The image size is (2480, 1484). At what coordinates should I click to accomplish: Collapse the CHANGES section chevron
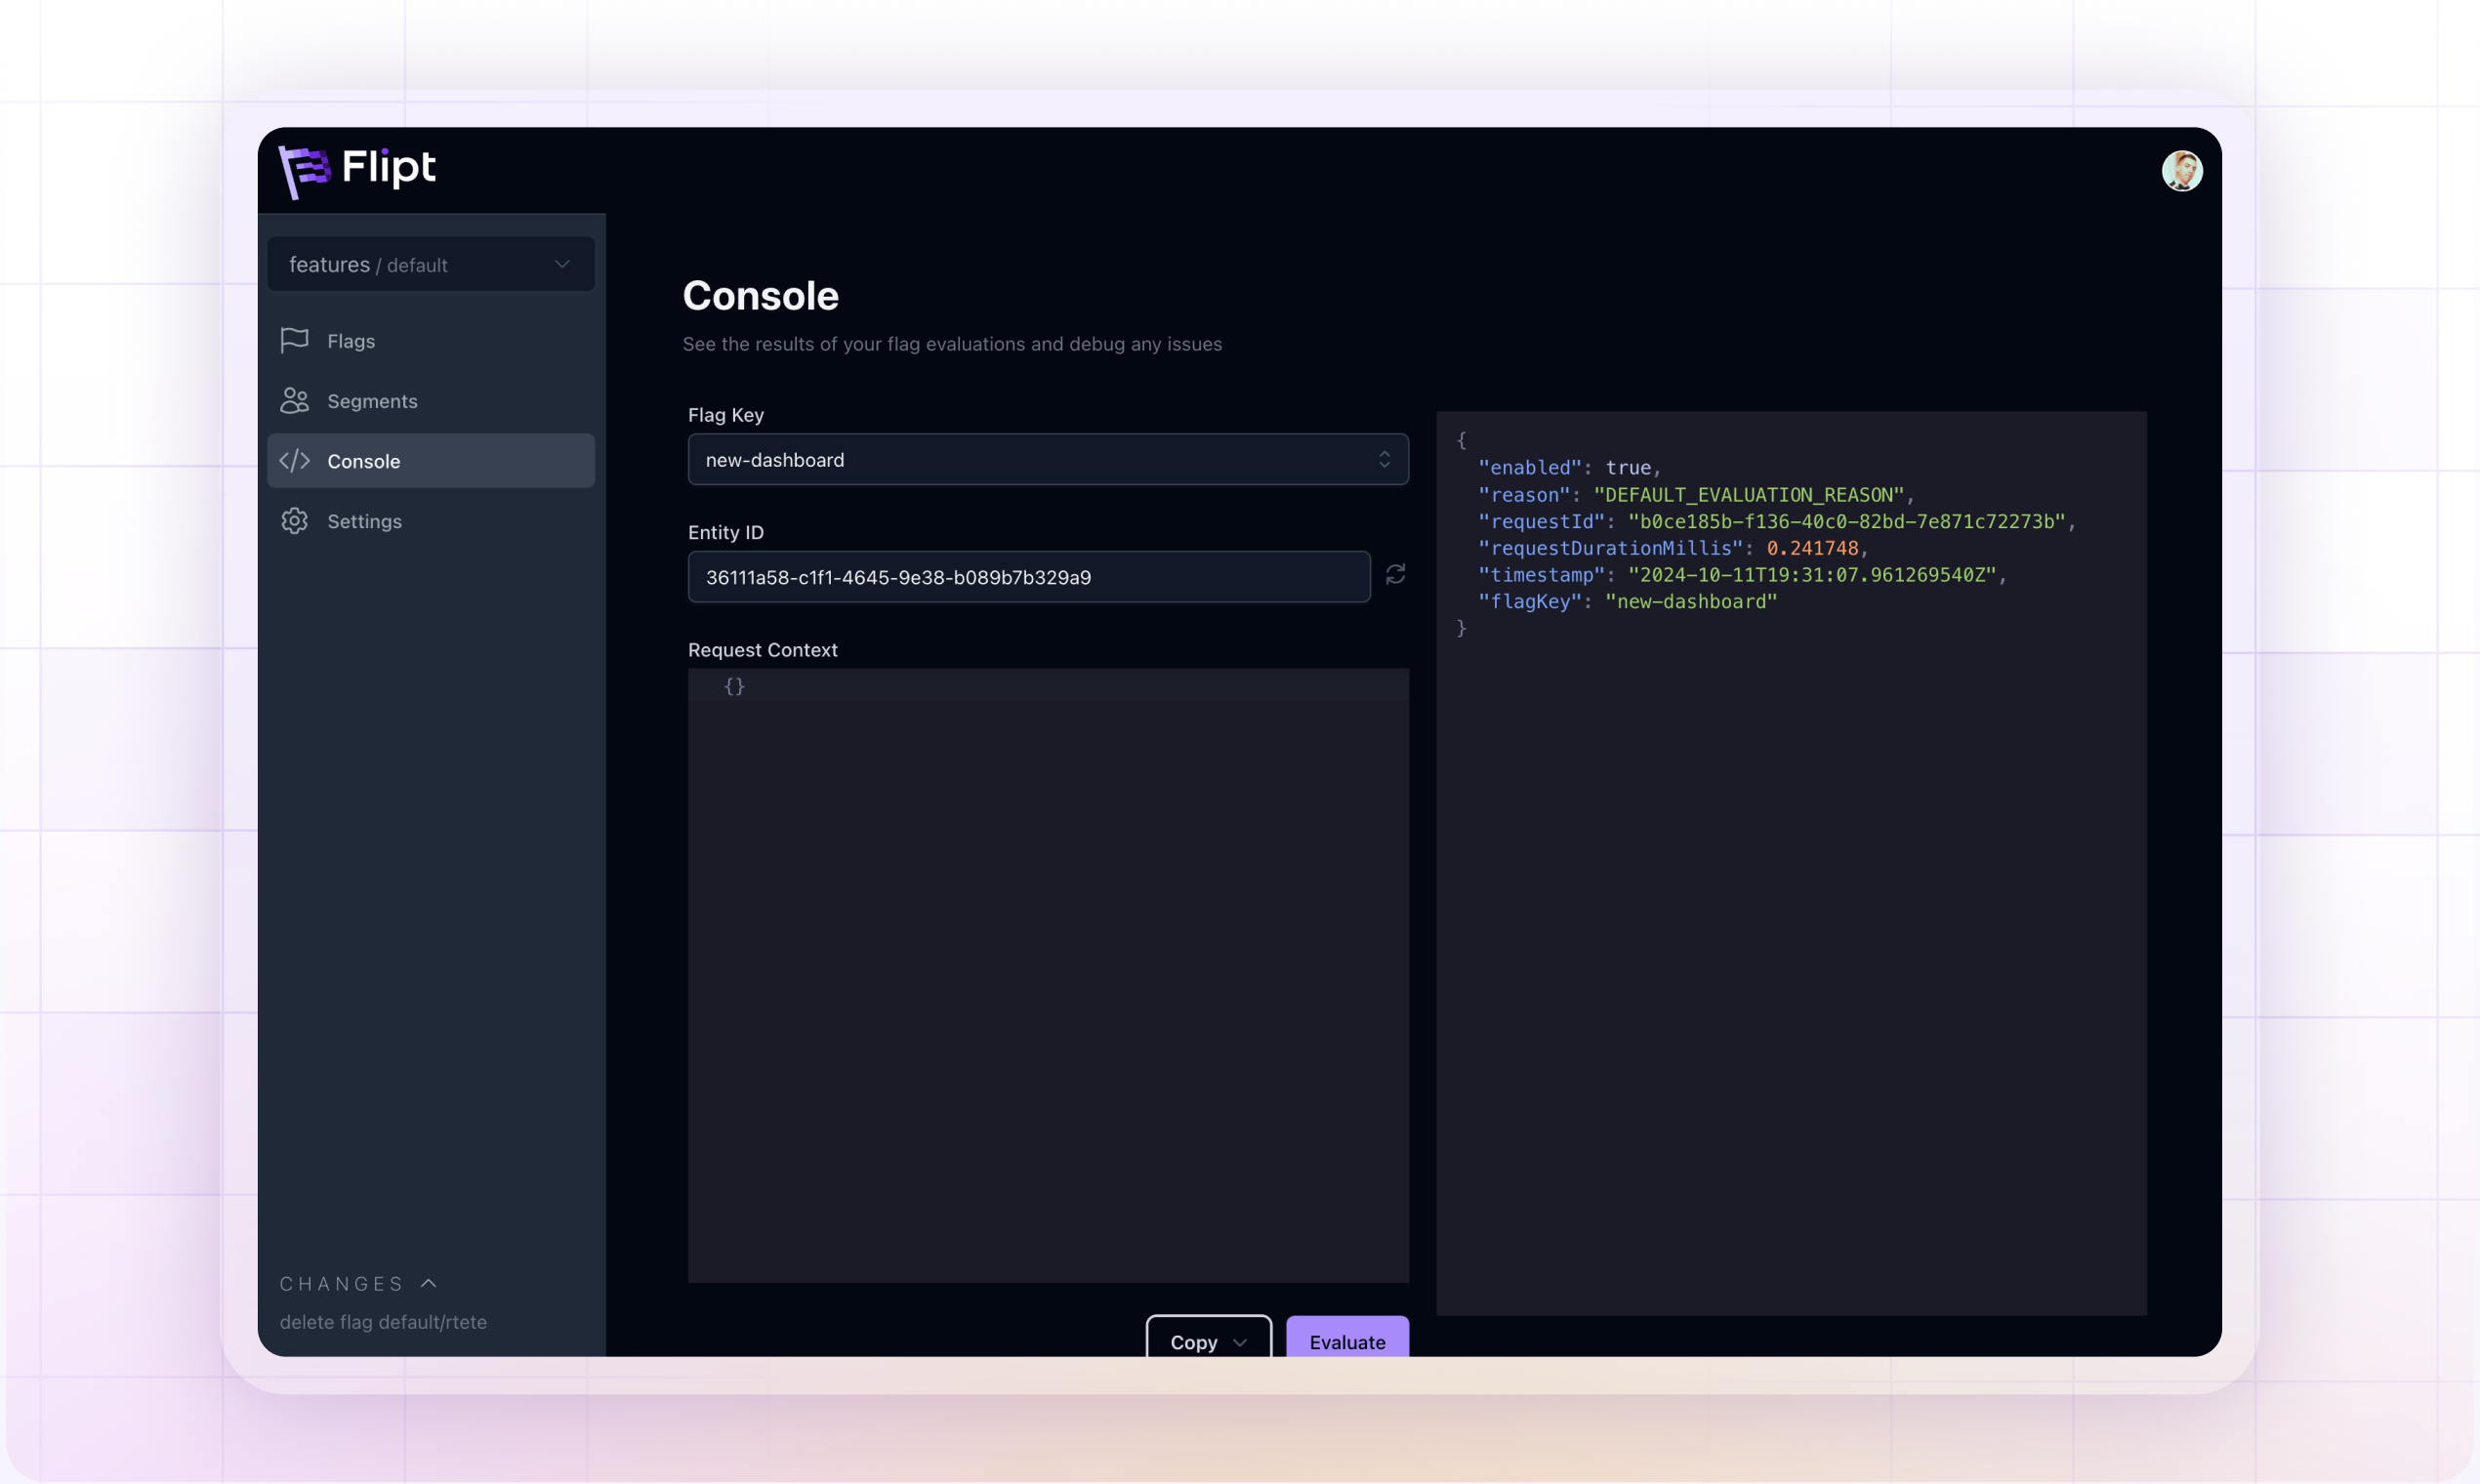point(429,1283)
